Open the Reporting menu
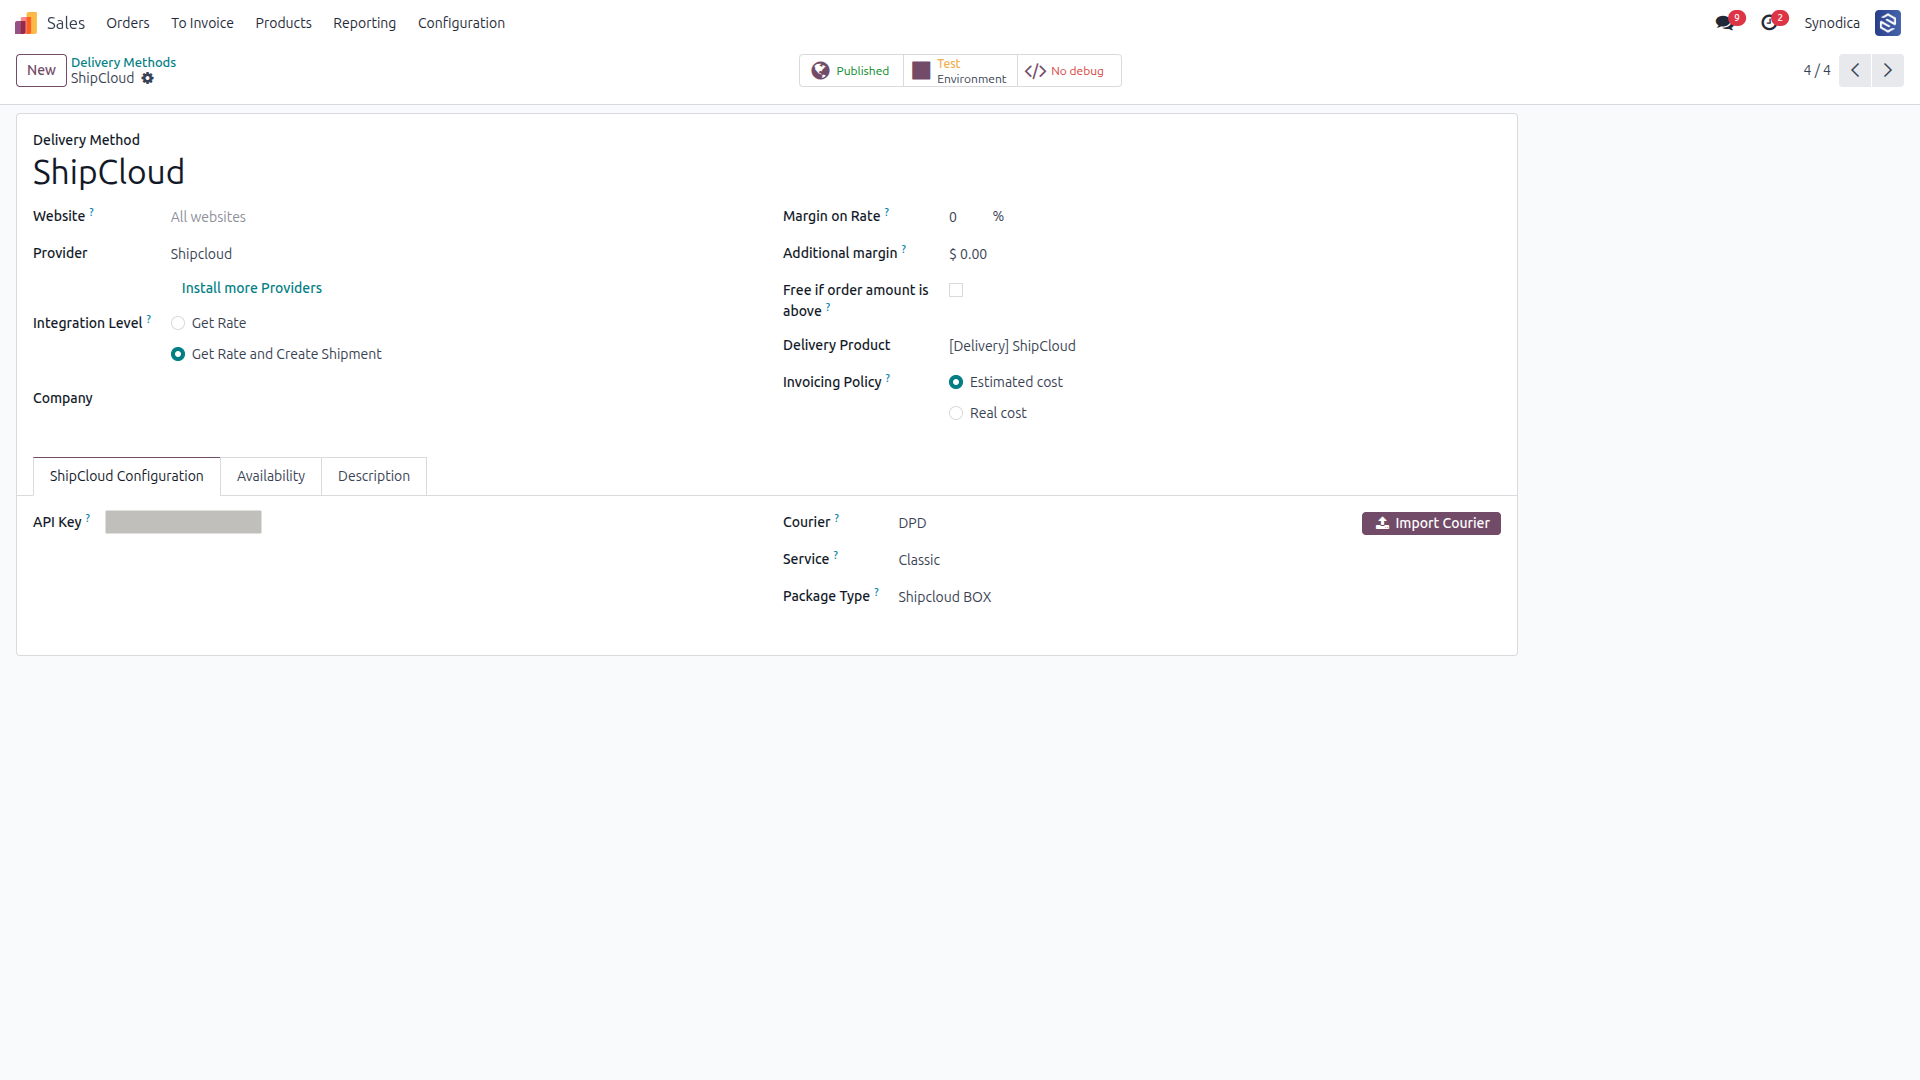Image resolution: width=1920 pixels, height=1080 pixels. coord(364,23)
